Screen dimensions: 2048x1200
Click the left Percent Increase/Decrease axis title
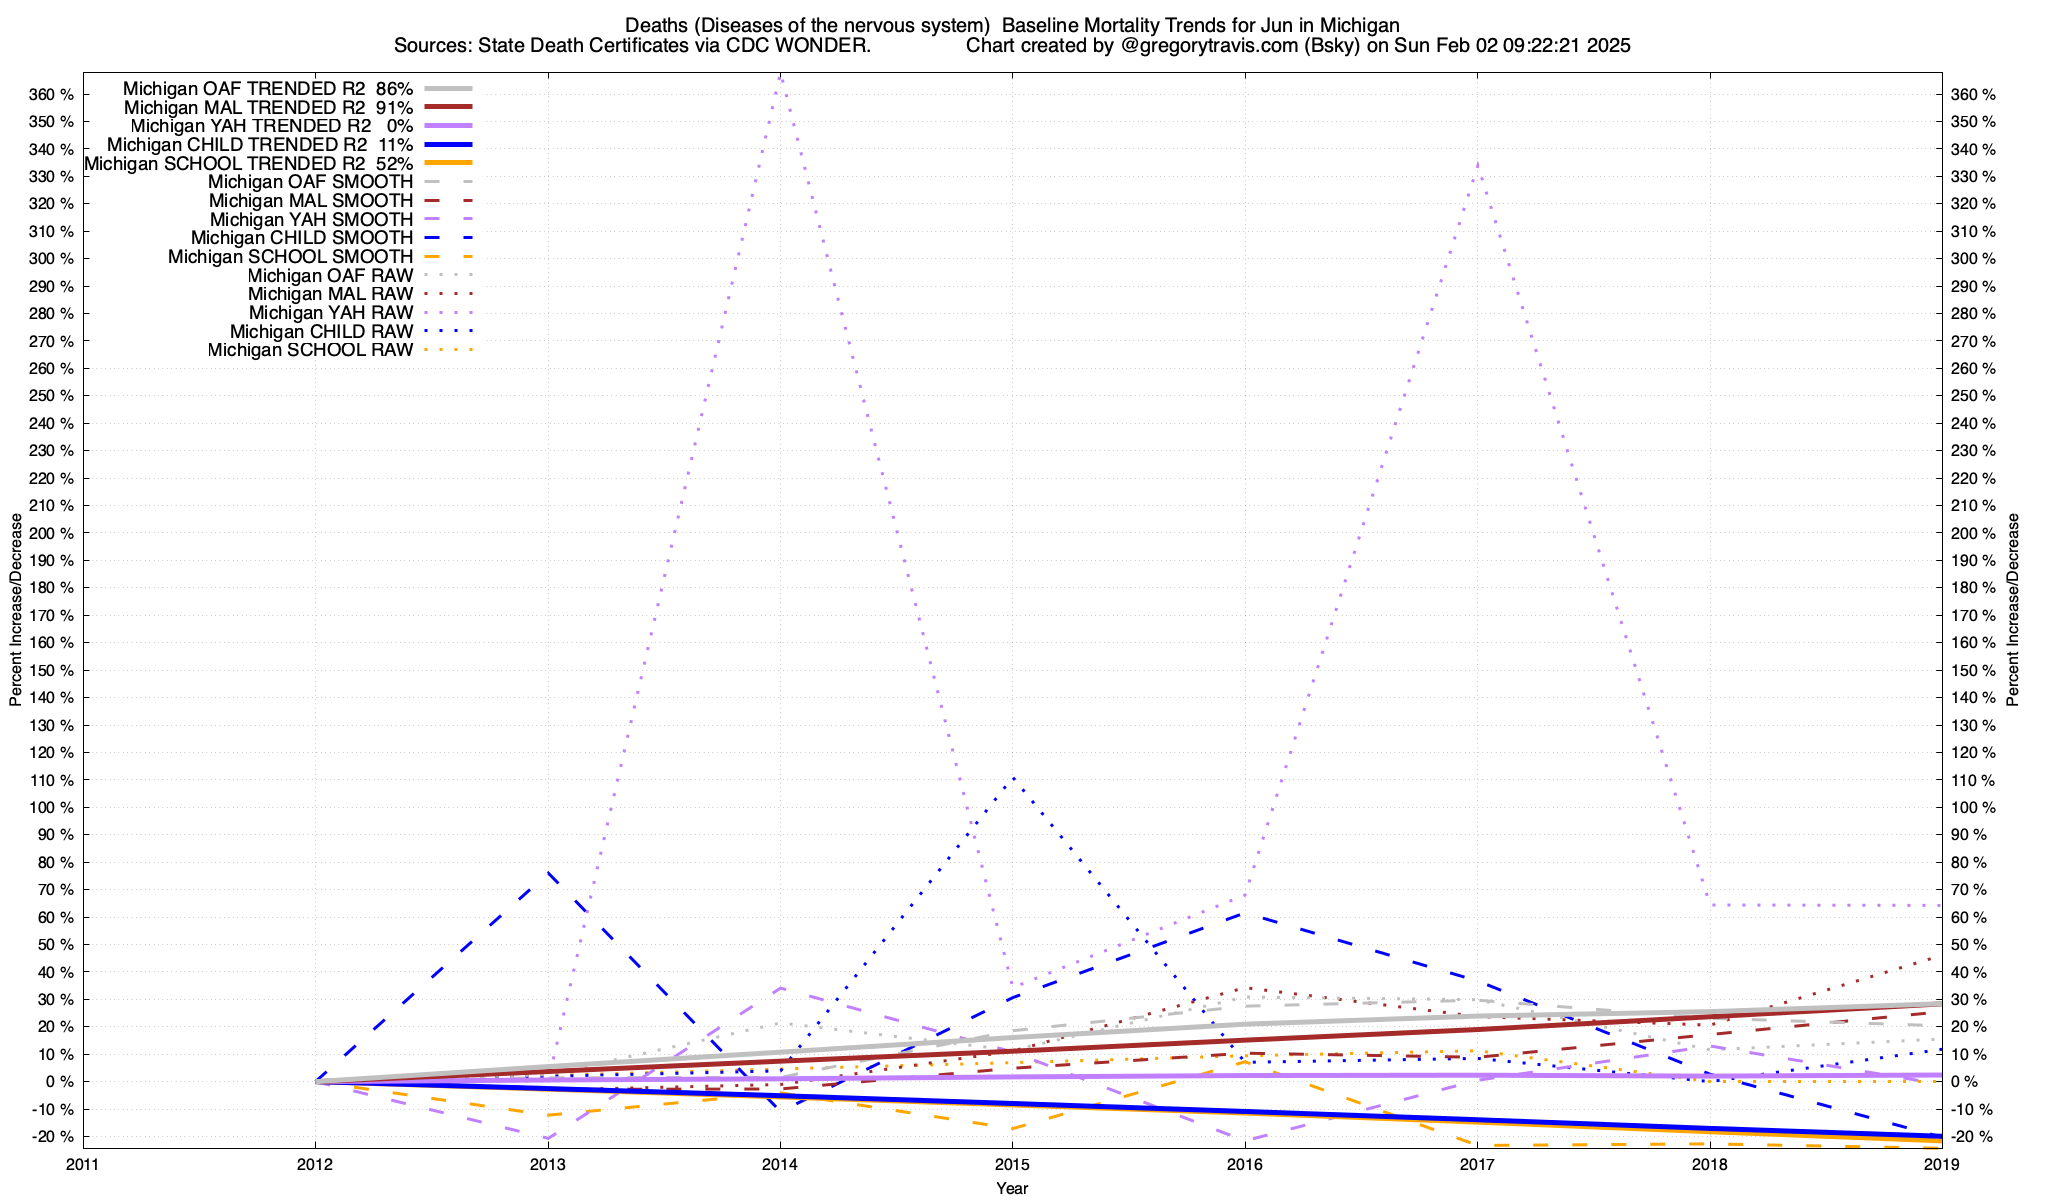tap(16, 610)
